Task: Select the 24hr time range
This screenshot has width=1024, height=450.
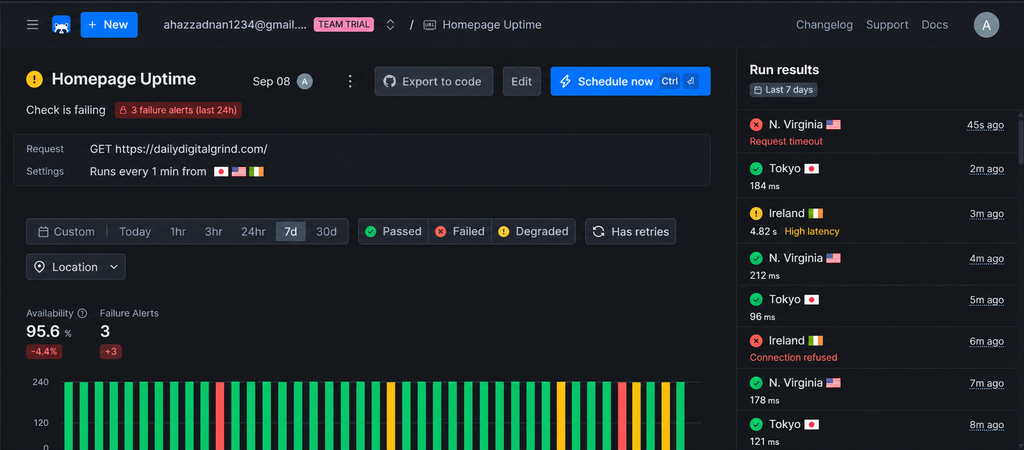Action: 253,231
